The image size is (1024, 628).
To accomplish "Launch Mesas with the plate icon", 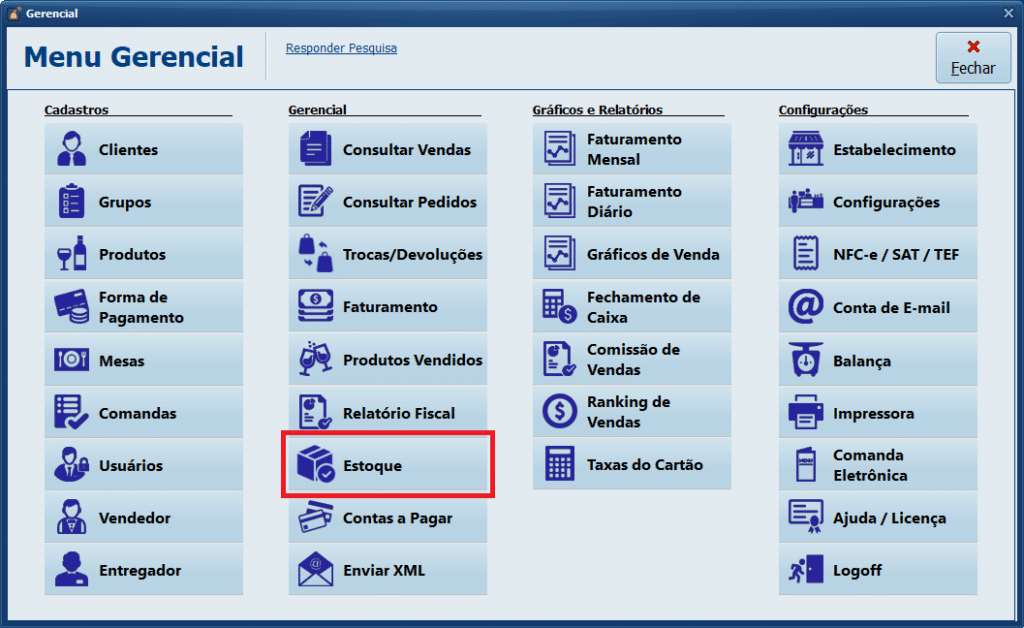I will pyautogui.click(x=71, y=361).
